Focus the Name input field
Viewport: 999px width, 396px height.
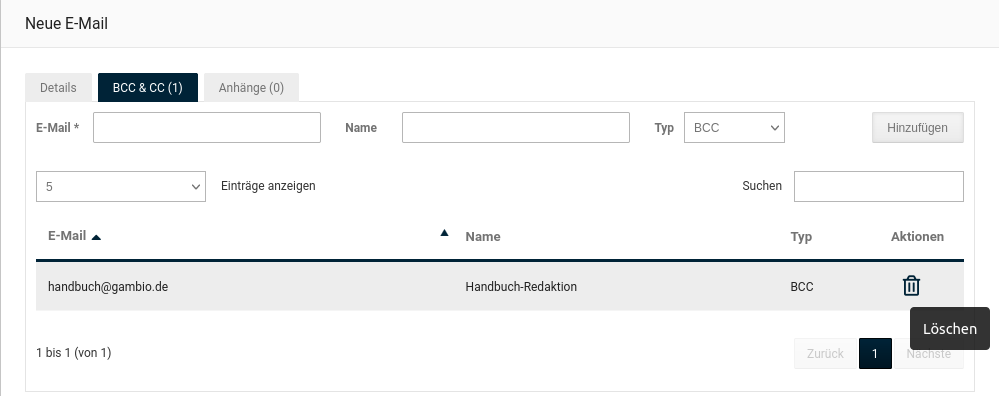(515, 127)
